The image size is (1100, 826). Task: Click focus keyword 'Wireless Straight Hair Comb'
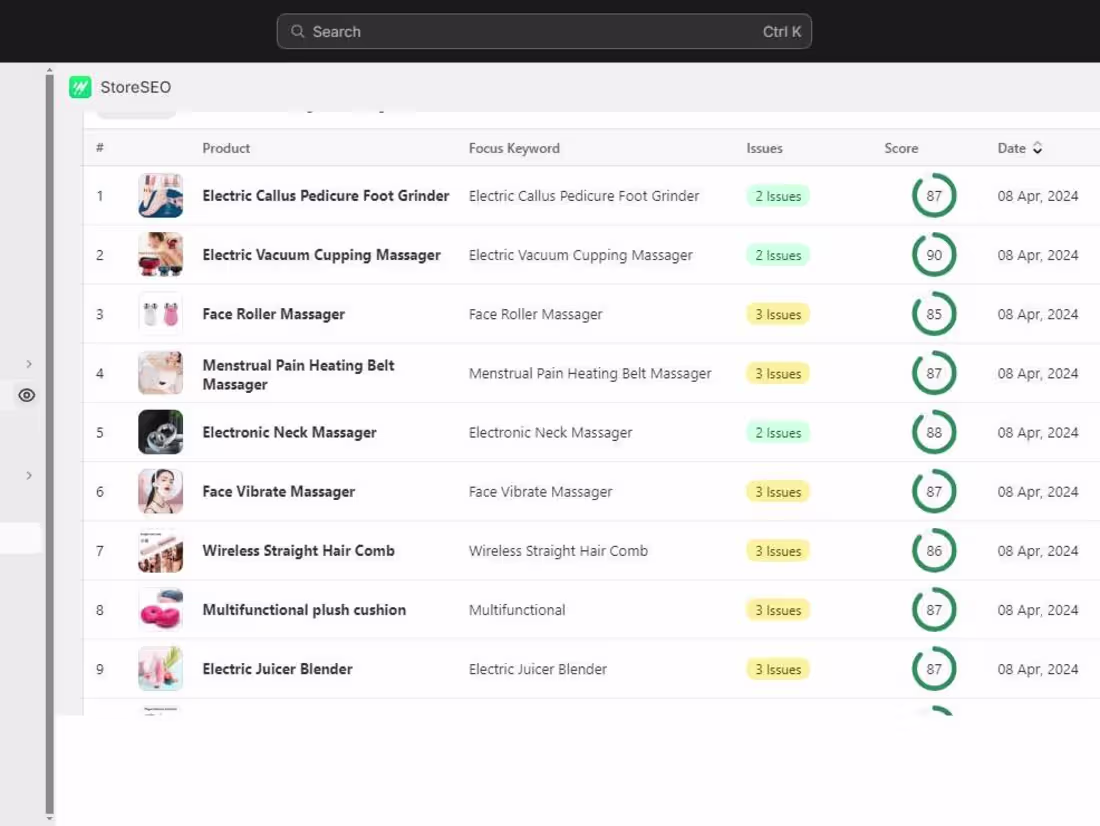(558, 551)
